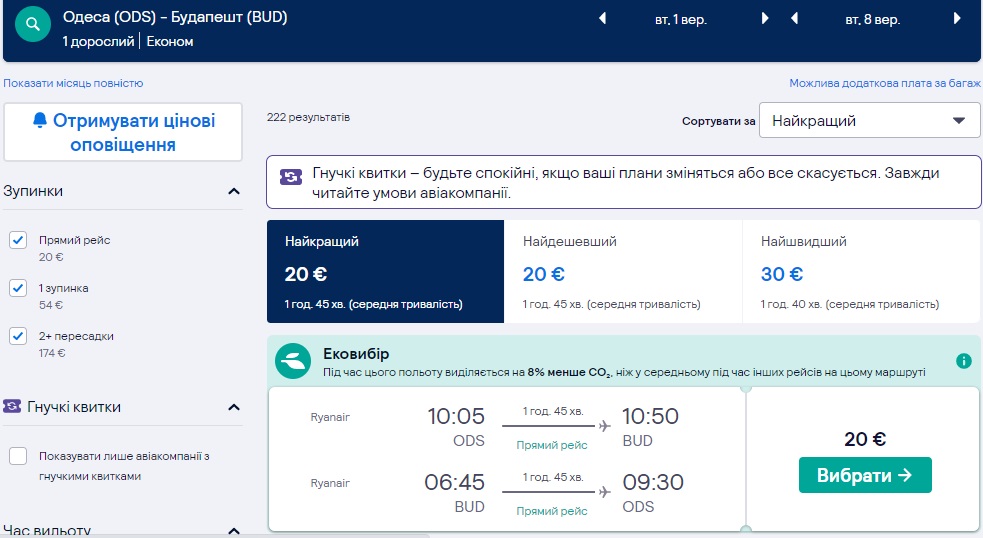Open Показати місяць повністю link
The image size is (983, 538).
(73, 83)
